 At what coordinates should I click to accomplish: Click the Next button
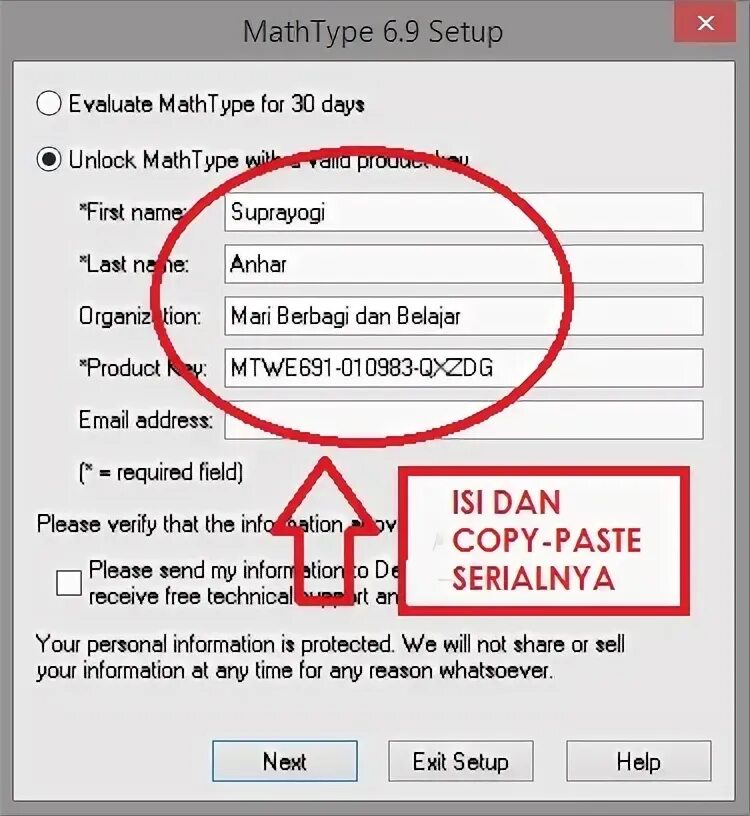pos(285,761)
